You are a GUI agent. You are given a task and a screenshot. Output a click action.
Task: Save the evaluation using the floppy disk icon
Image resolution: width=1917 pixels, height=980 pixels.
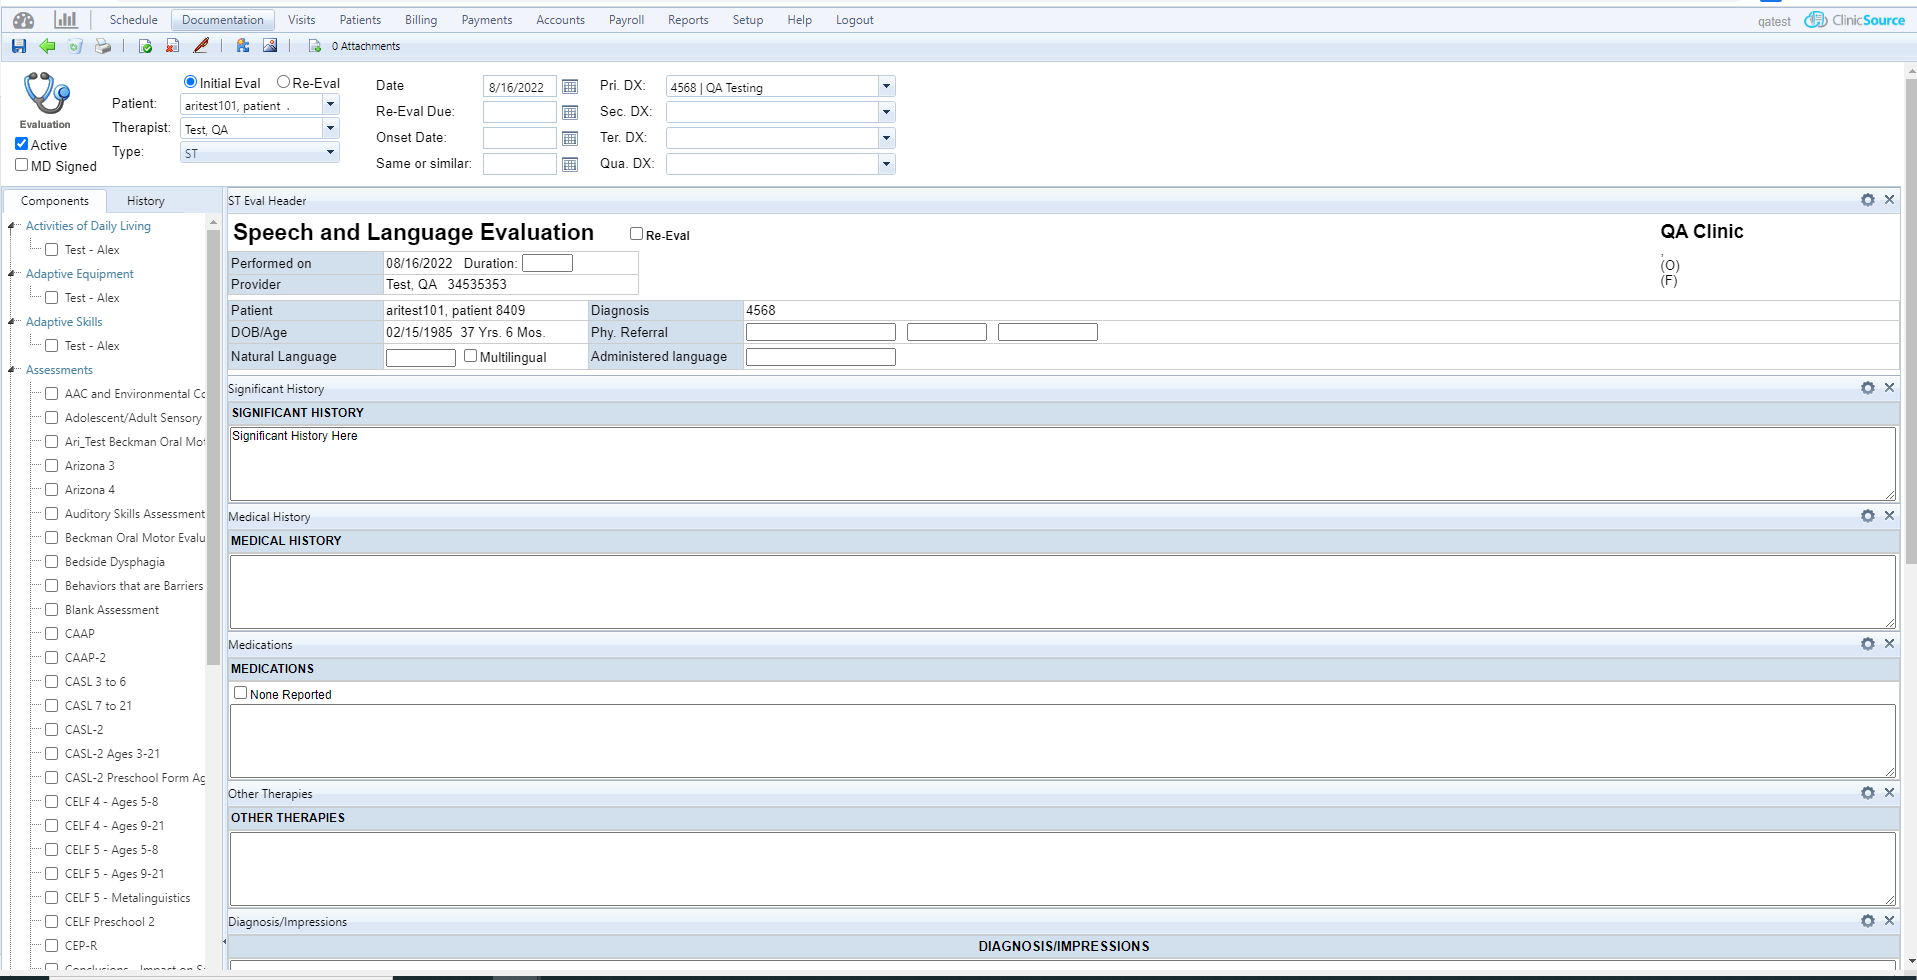18,46
